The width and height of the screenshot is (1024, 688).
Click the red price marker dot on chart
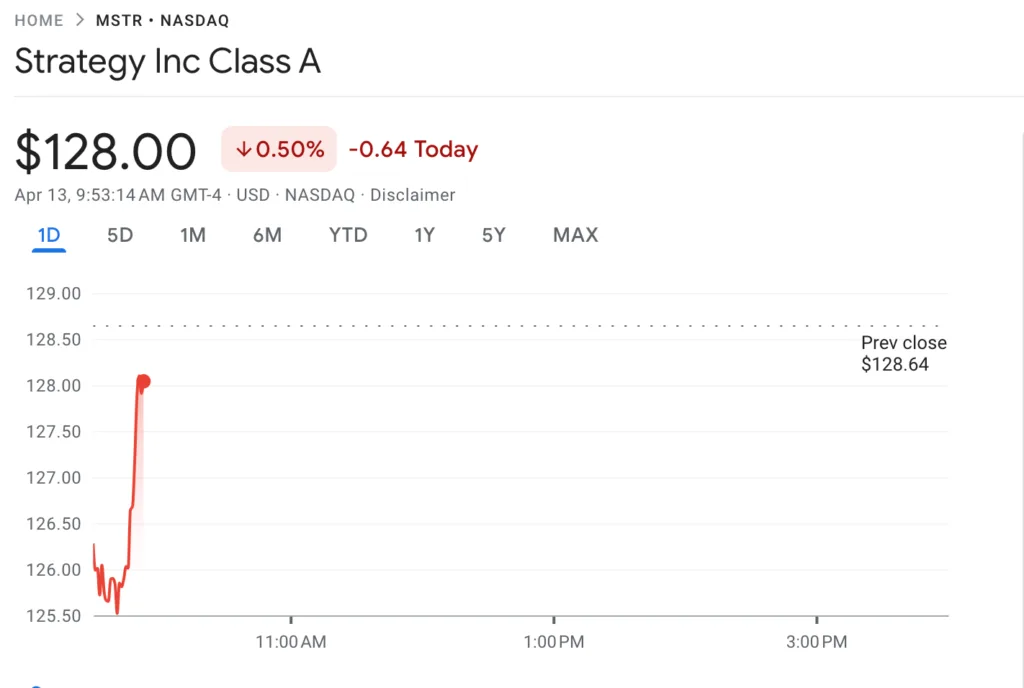click(142, 381)
